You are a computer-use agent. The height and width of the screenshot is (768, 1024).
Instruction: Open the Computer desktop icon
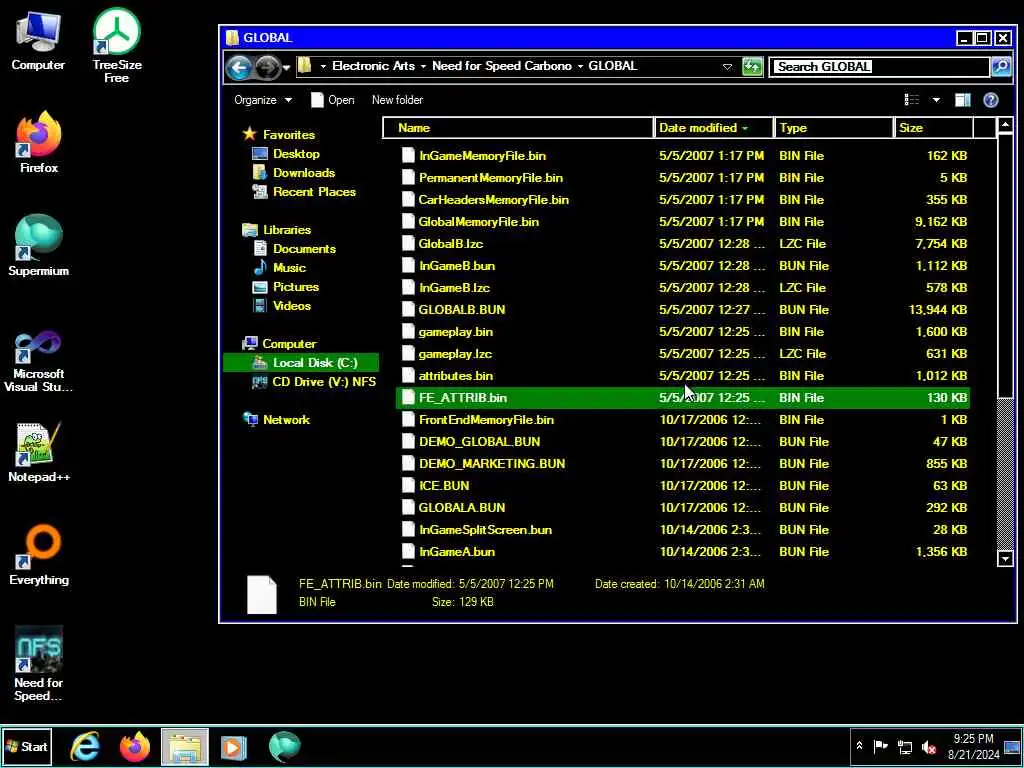point(38,40)
